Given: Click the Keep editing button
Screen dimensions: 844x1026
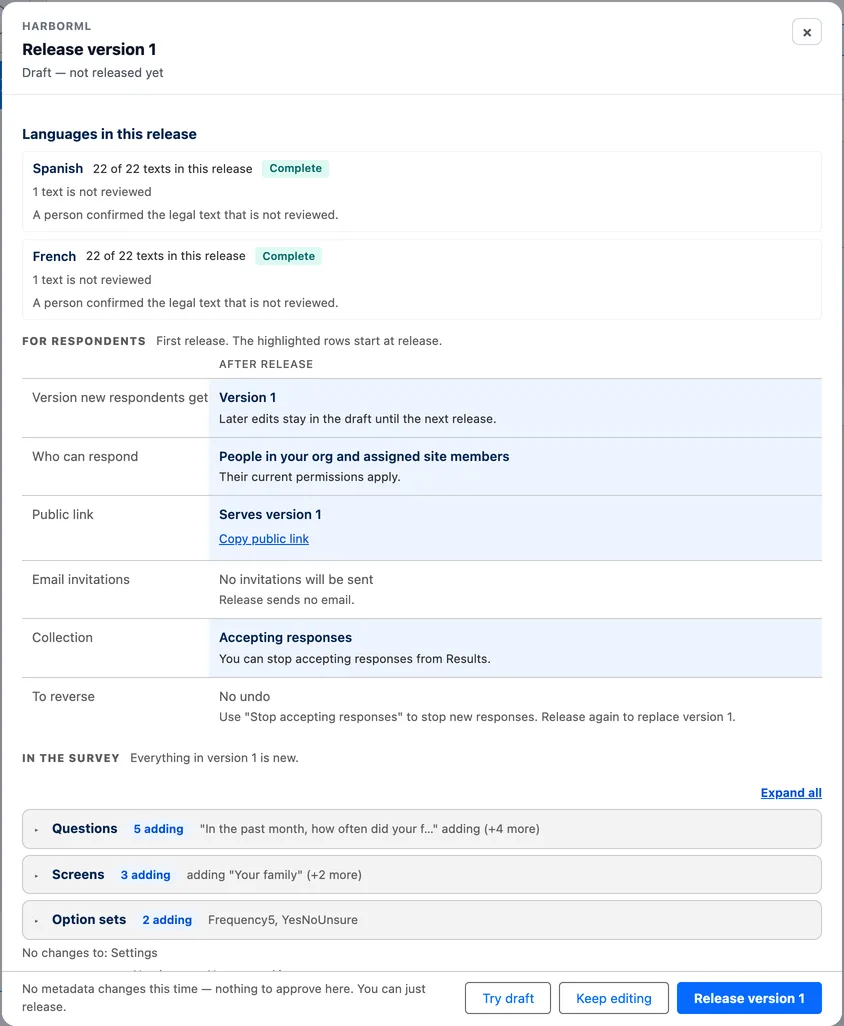Looking at the screenshot, I should 614,998.
